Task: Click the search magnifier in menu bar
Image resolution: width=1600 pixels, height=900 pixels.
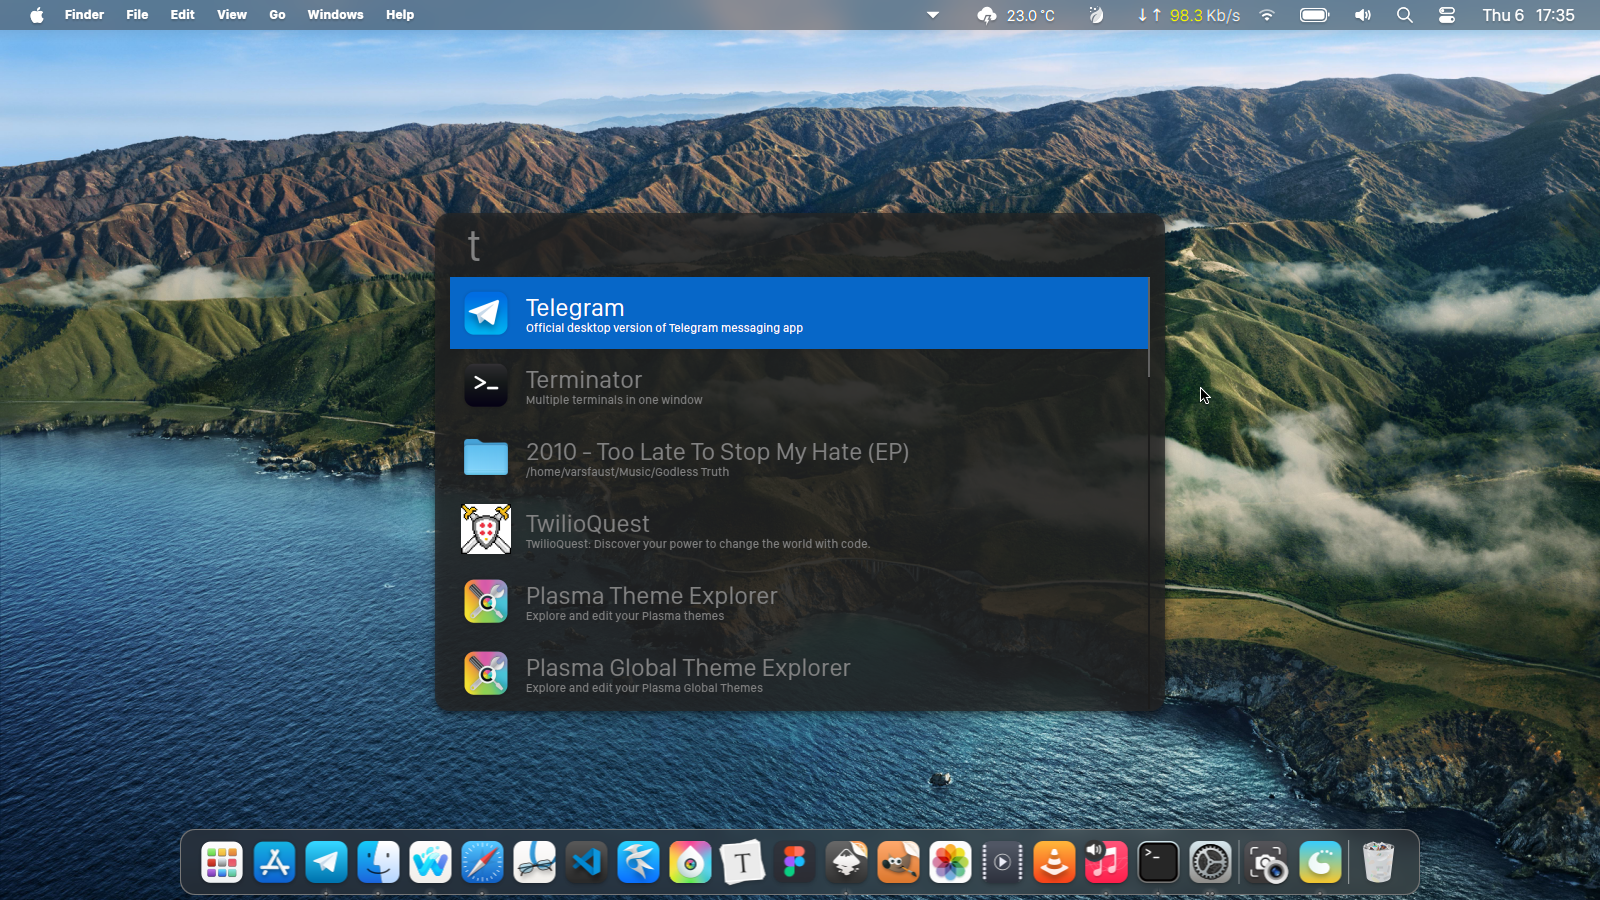Action: tap(1405, 15)
